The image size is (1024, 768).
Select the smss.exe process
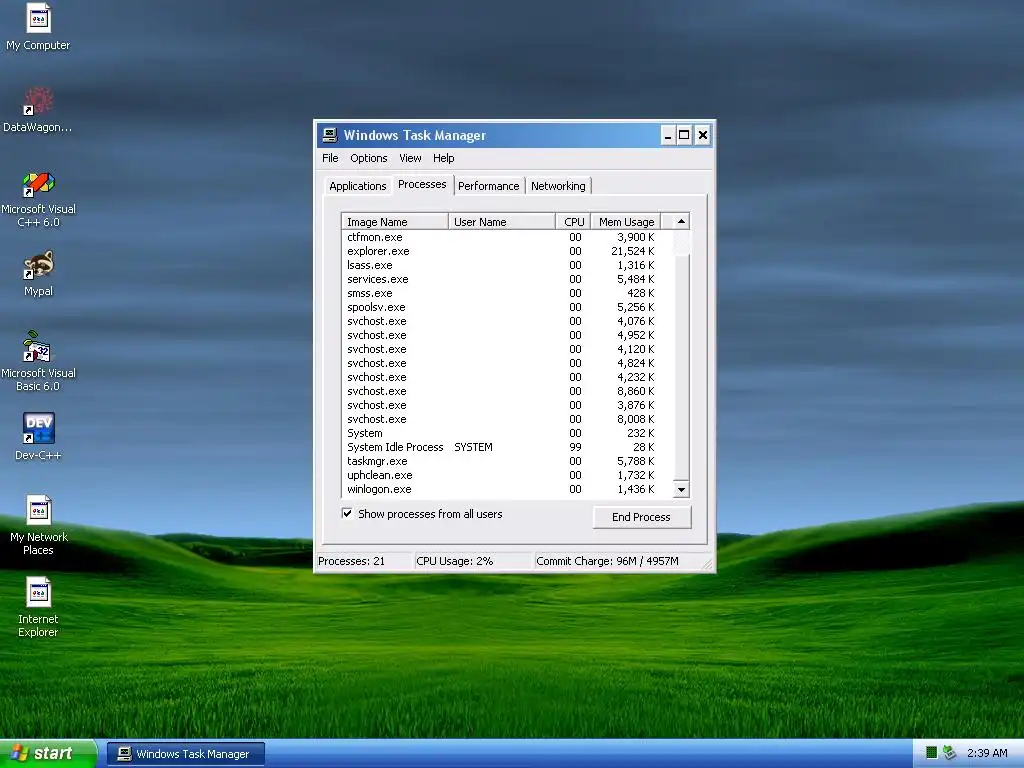pyautogui.click(x=507, y=293)
